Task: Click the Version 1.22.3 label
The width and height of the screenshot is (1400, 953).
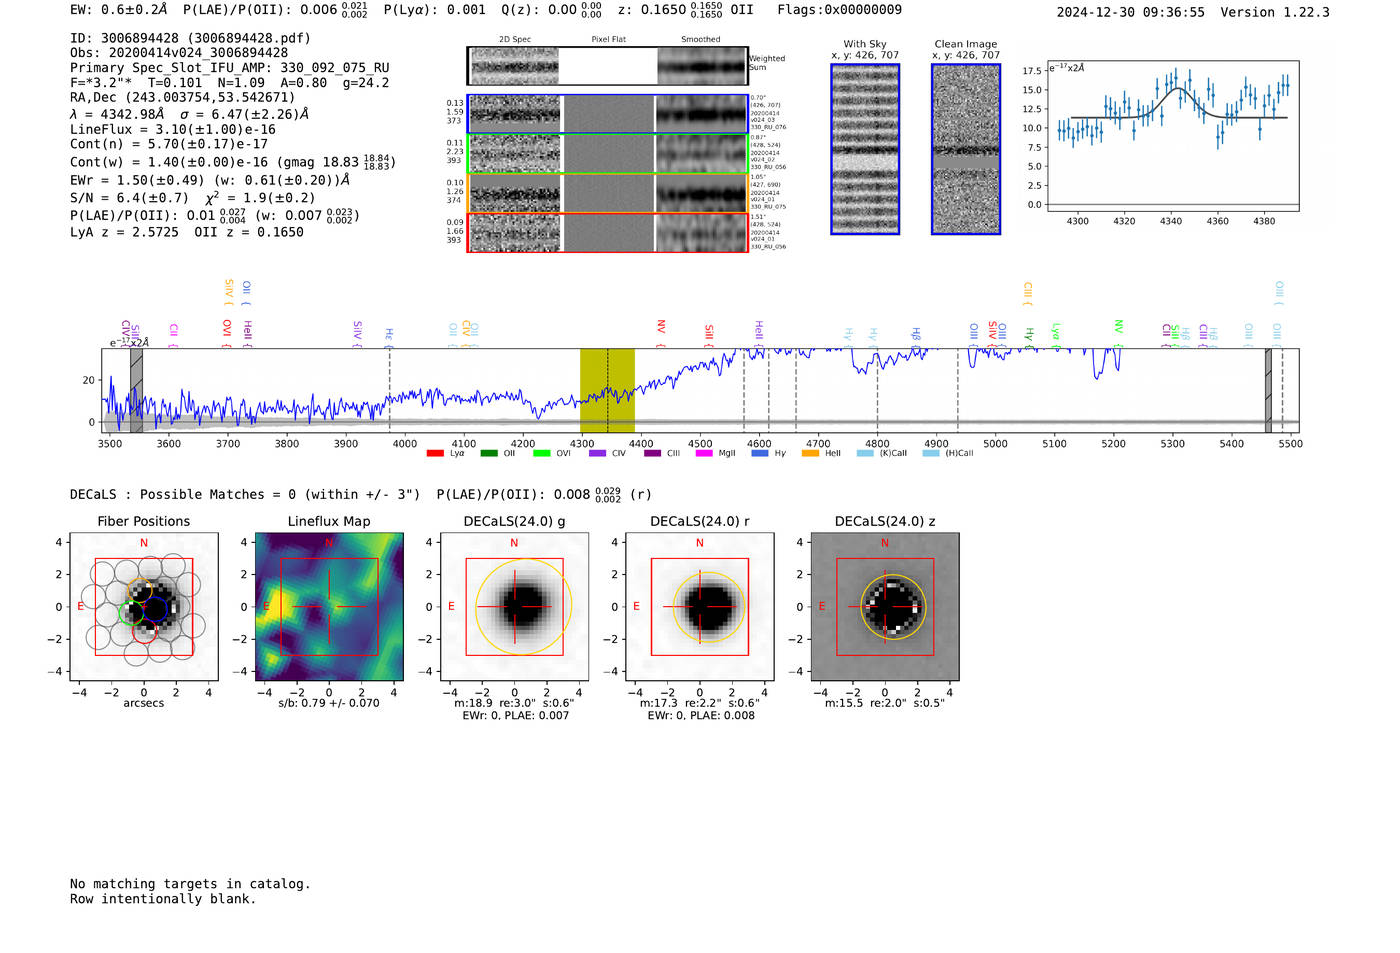Action: [1276, 12]
